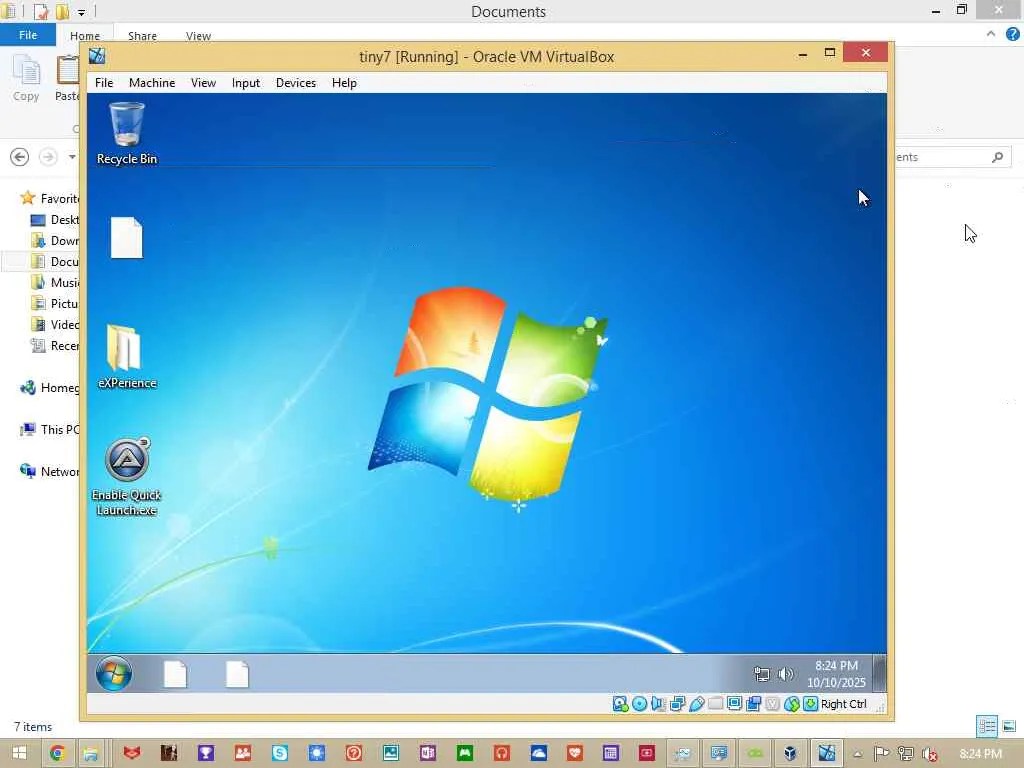Open VirtualBox Devices menu

pos(296,83)
